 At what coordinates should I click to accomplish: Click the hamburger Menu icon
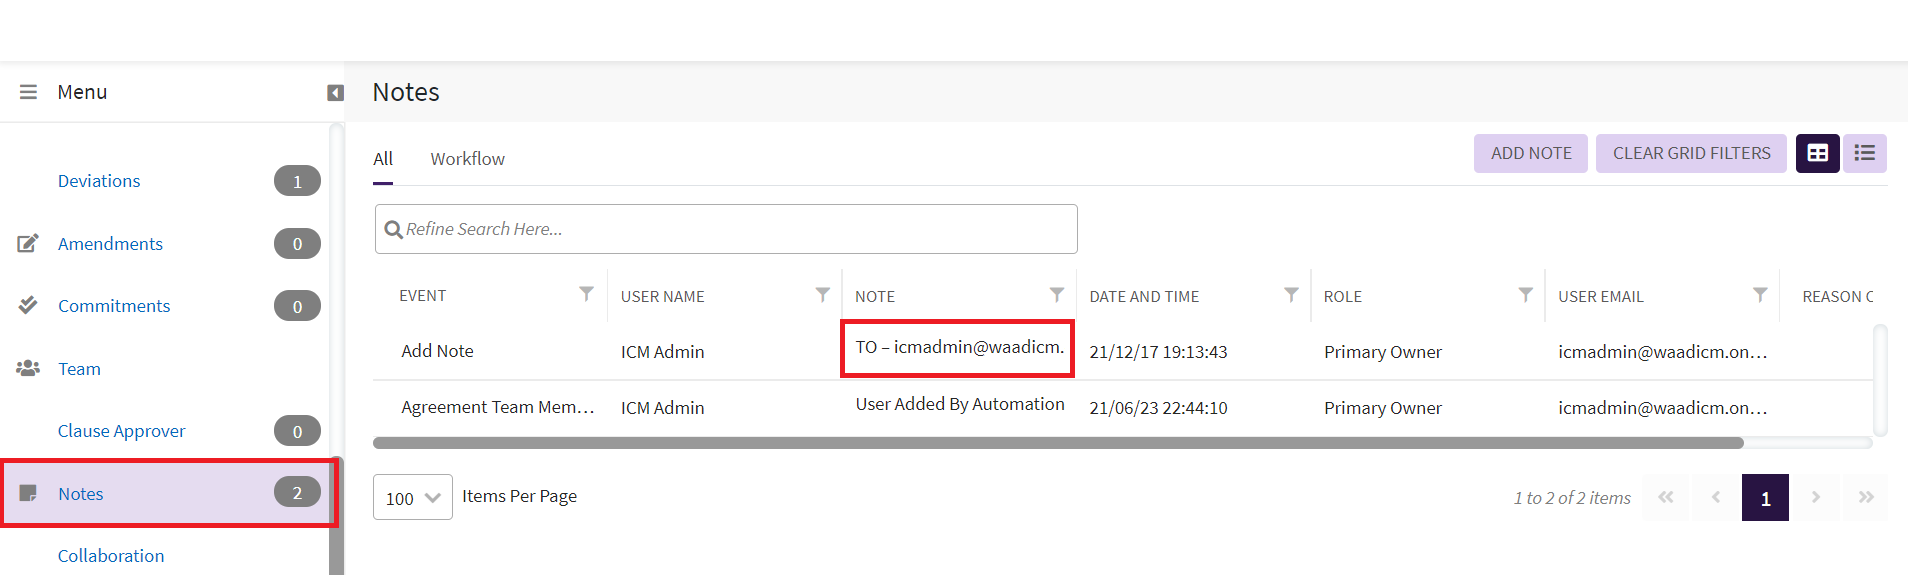click(x=28, y=92)
